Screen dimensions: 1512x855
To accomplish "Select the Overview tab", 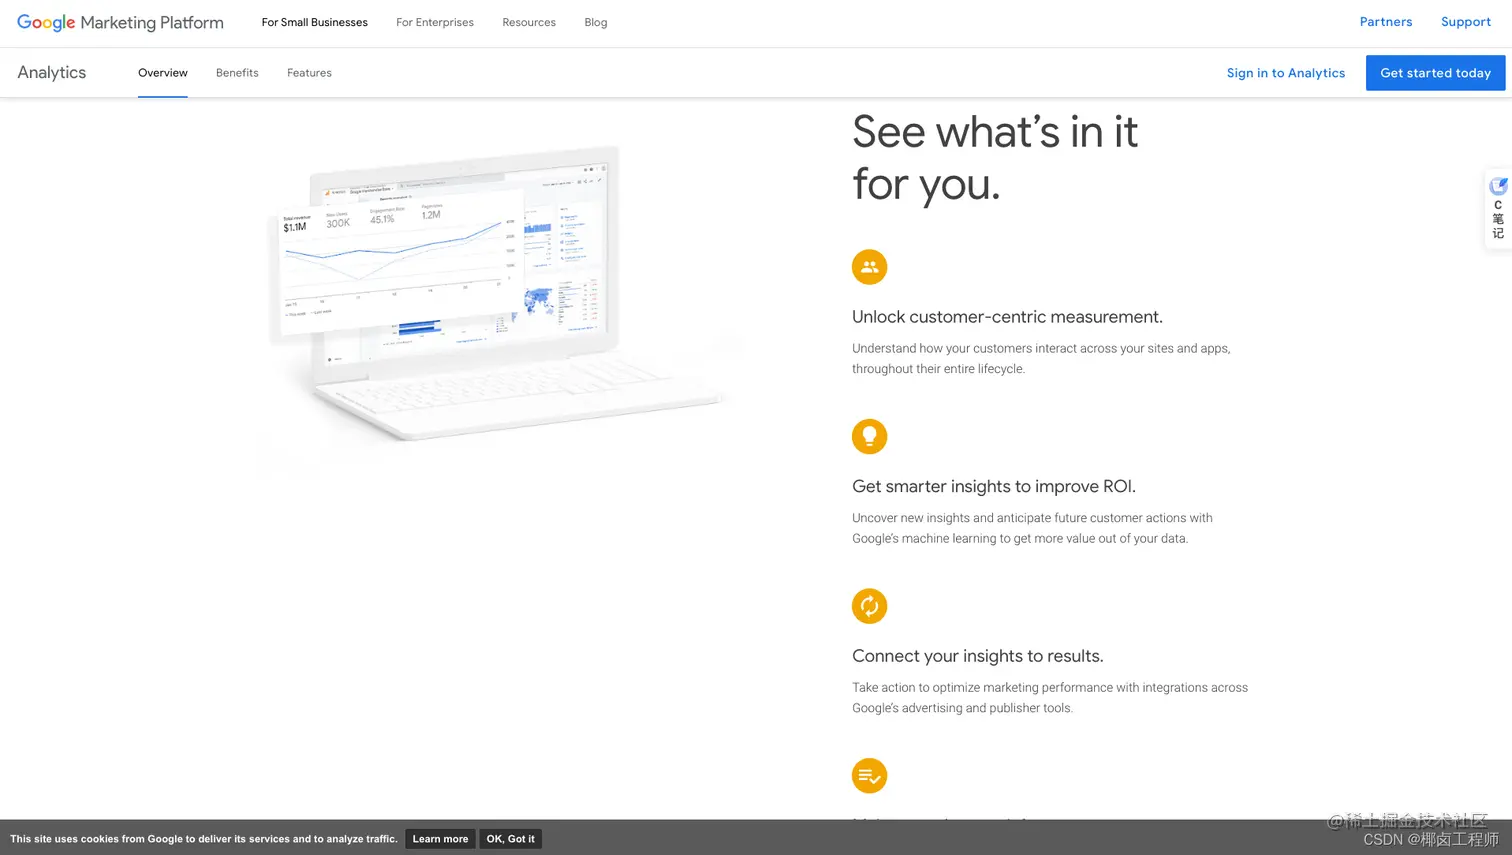I will (163, 73).
